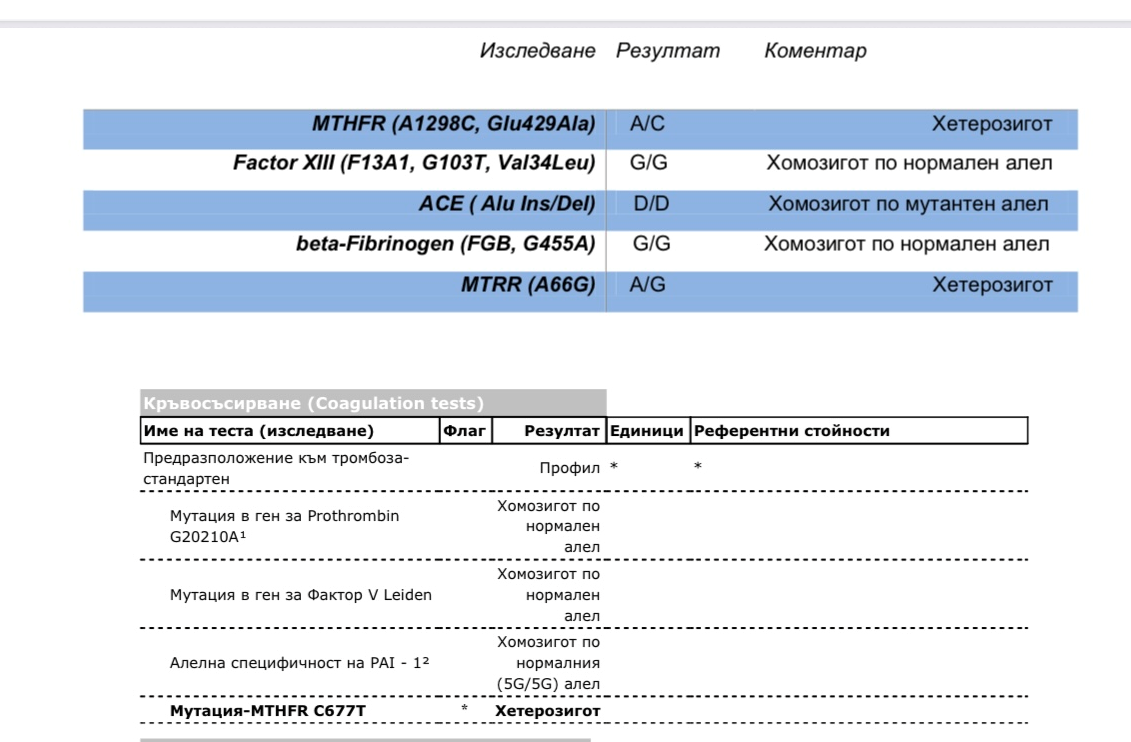This screenshot has width=1131, height=742.
Task: Click the MTHFR A1298C row label
Action: coord(453,125)
